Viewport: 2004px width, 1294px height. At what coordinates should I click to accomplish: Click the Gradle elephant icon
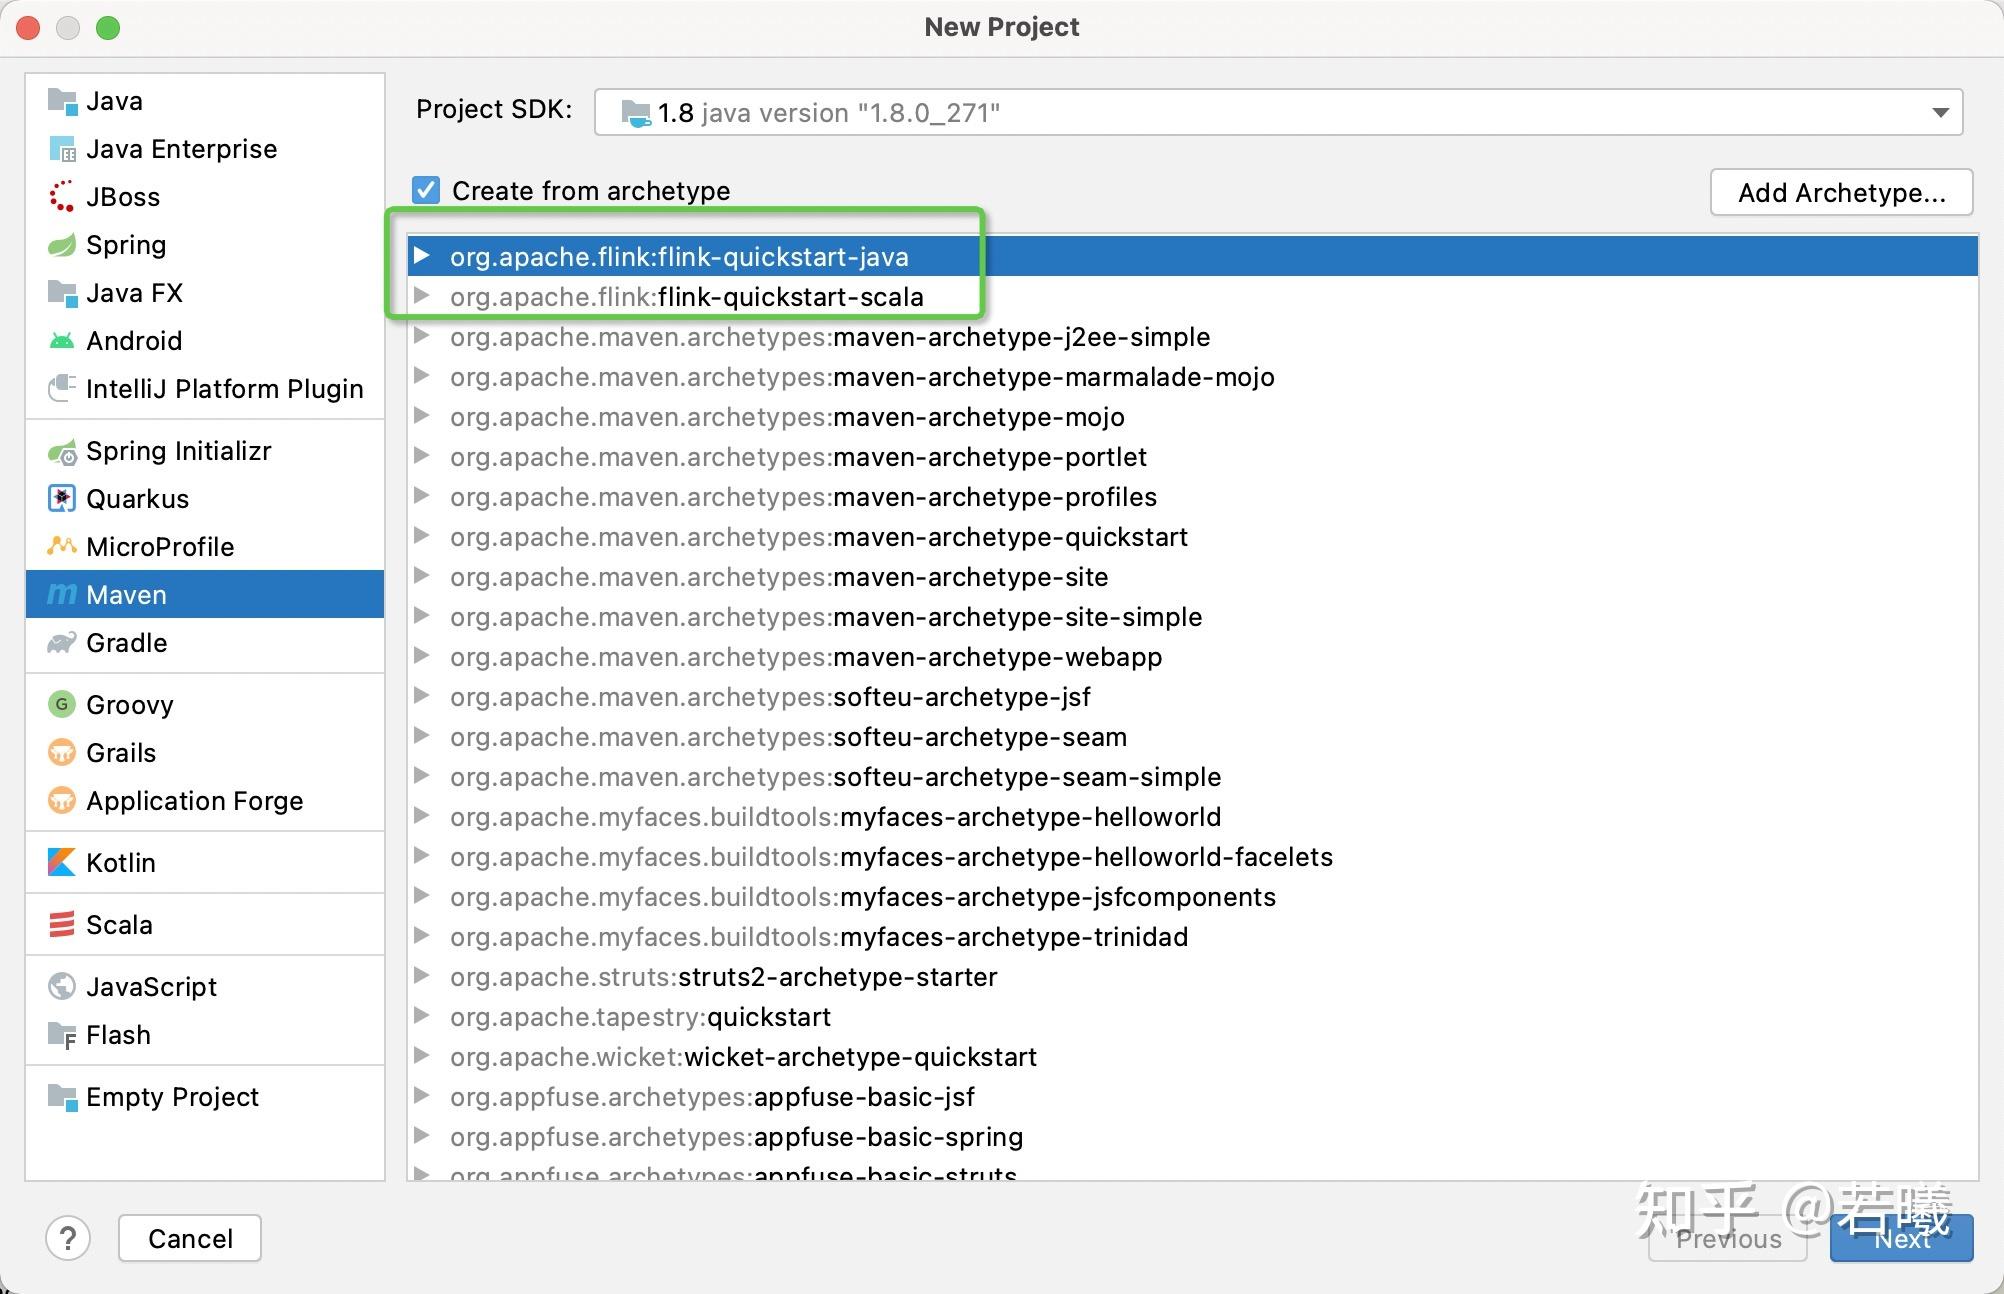coord(62,643)
